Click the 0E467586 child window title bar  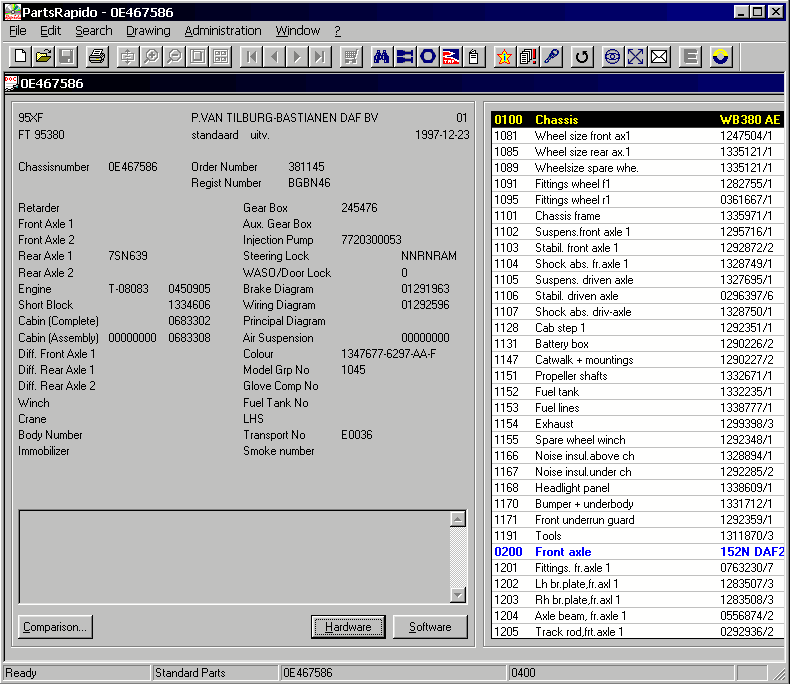tap(394, 83)
